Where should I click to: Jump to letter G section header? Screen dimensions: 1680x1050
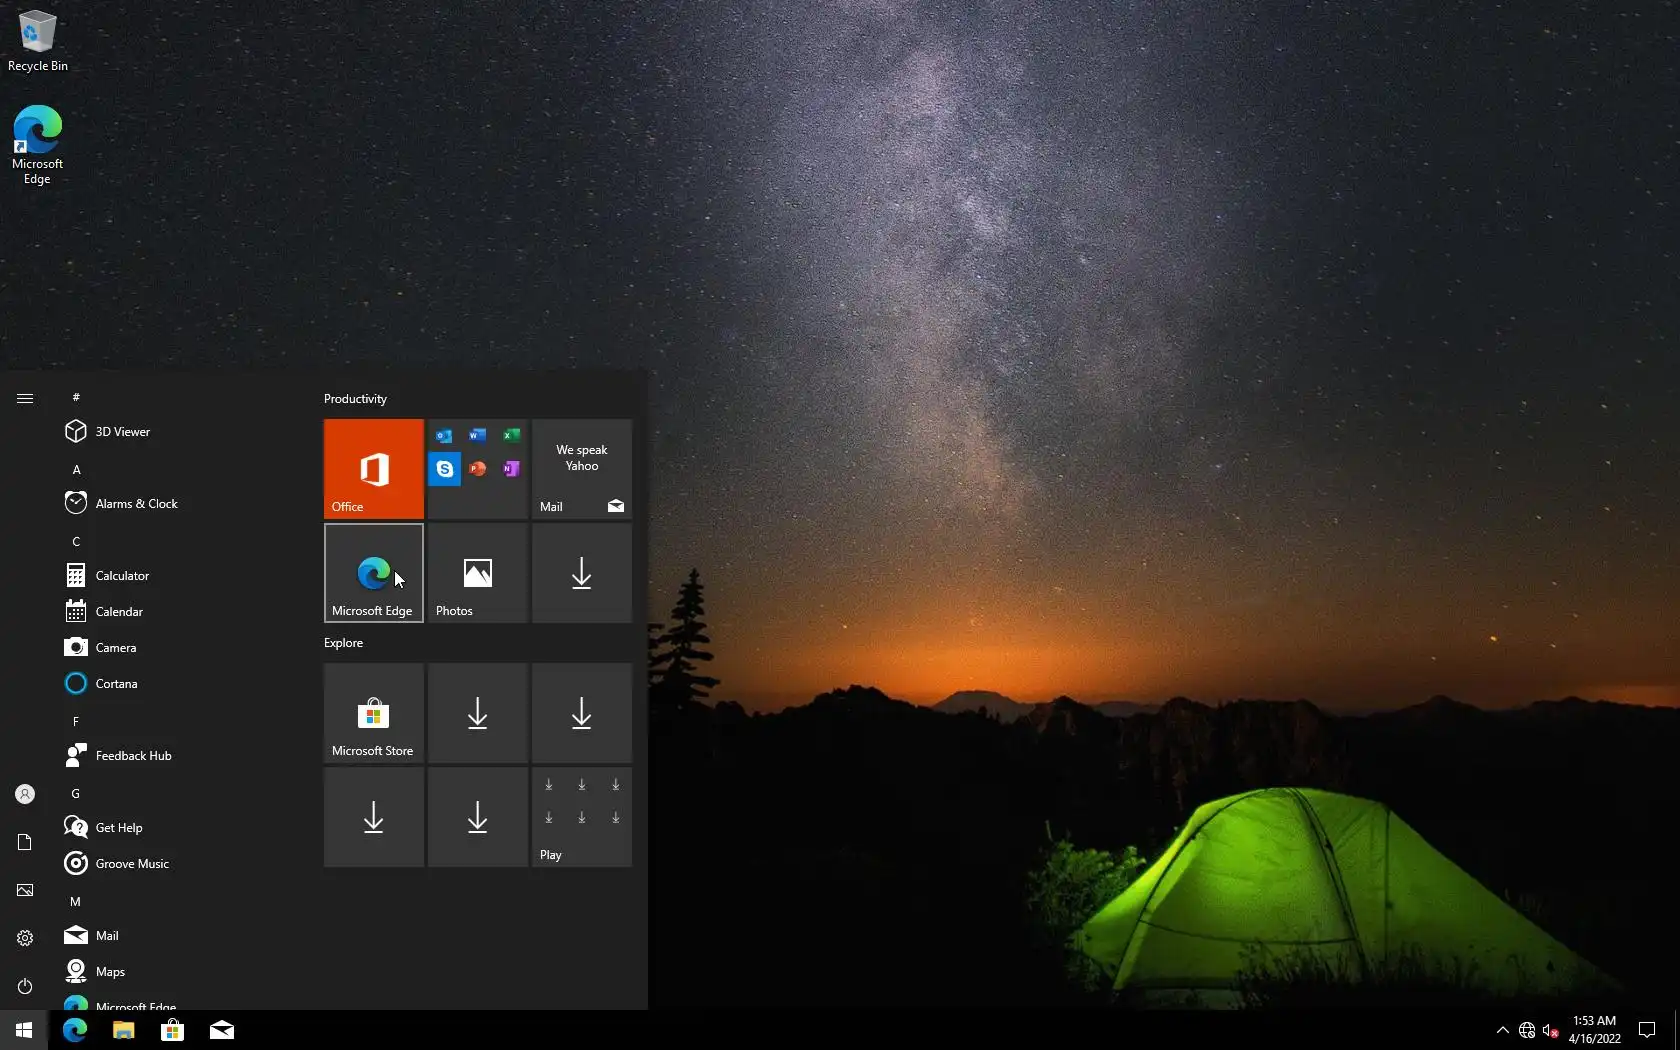[x=76, y=793]
